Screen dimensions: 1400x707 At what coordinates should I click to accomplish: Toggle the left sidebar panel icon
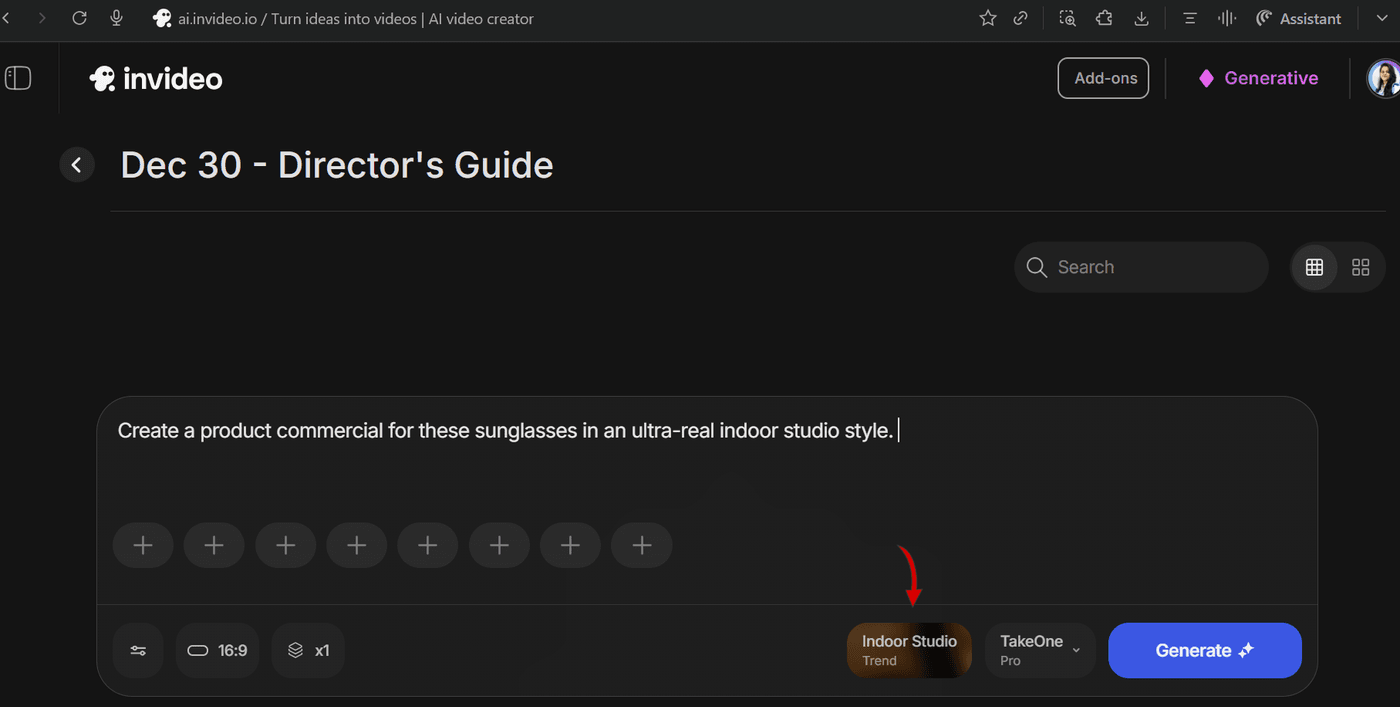[18, 78]
